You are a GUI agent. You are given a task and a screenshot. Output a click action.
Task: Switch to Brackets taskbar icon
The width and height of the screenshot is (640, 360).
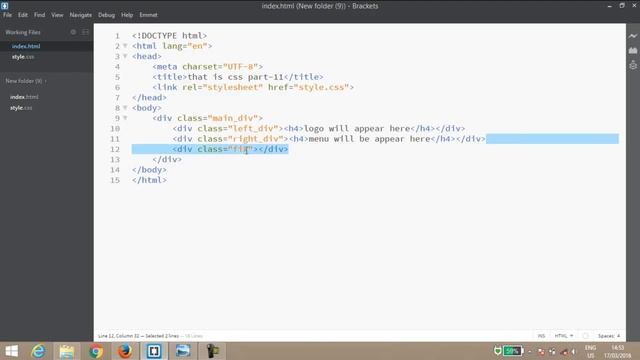click(154, 351)
